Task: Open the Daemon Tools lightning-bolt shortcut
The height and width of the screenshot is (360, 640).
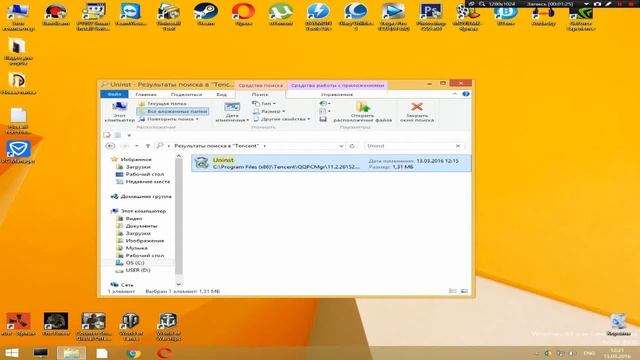Action: pyautogui.click(x=318, y=16)
